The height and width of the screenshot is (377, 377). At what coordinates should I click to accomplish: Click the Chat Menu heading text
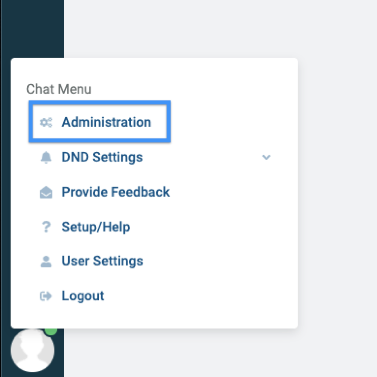coord(59,89)
